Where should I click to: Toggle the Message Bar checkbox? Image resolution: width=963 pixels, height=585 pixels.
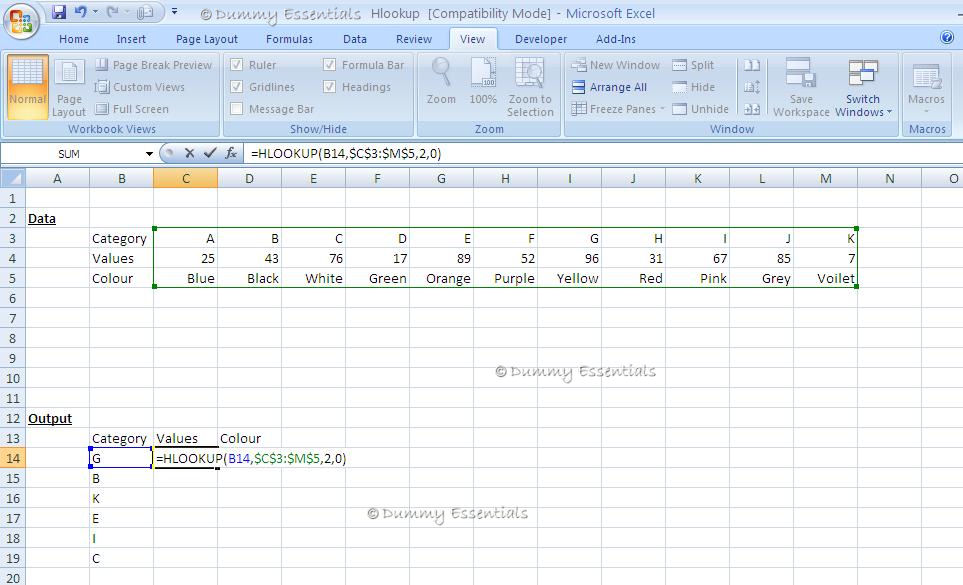click(236, 109)
